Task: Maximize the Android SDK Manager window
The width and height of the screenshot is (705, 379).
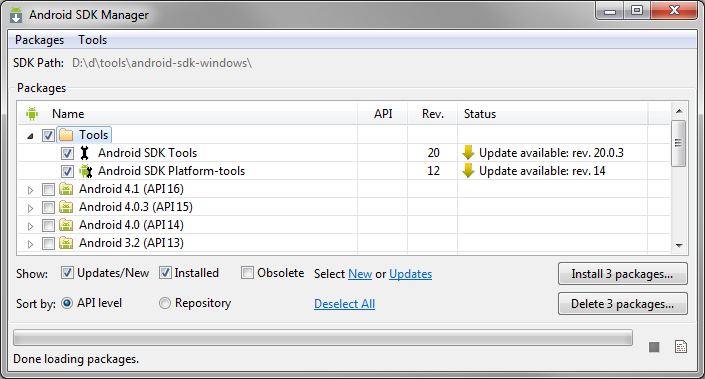Action: [x=637, y=10]
